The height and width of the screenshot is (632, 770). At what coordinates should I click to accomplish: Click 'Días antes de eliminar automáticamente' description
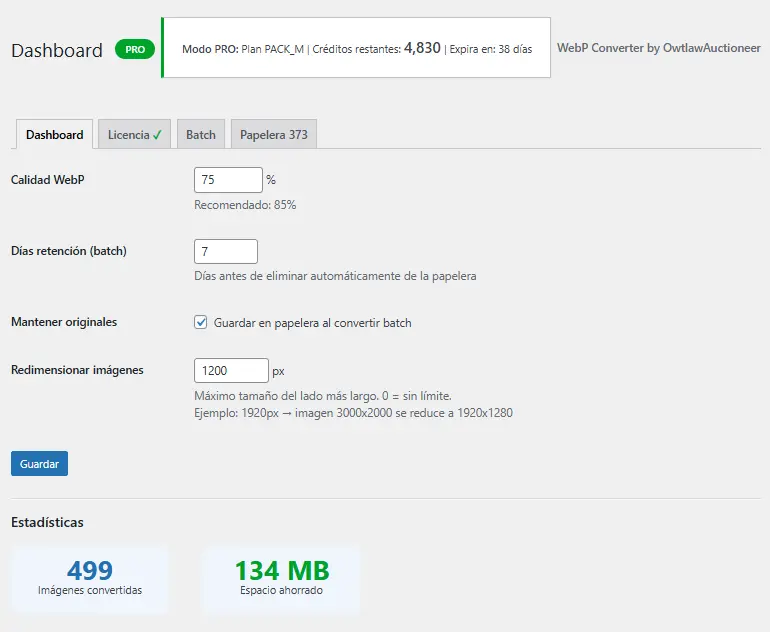point(335,276)
